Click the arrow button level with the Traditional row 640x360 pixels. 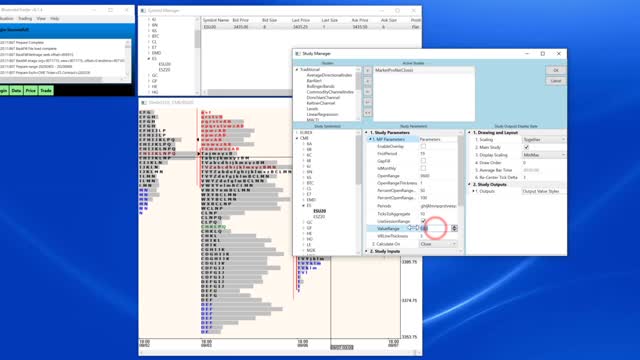pyautogui.click(x=367, y=71)
